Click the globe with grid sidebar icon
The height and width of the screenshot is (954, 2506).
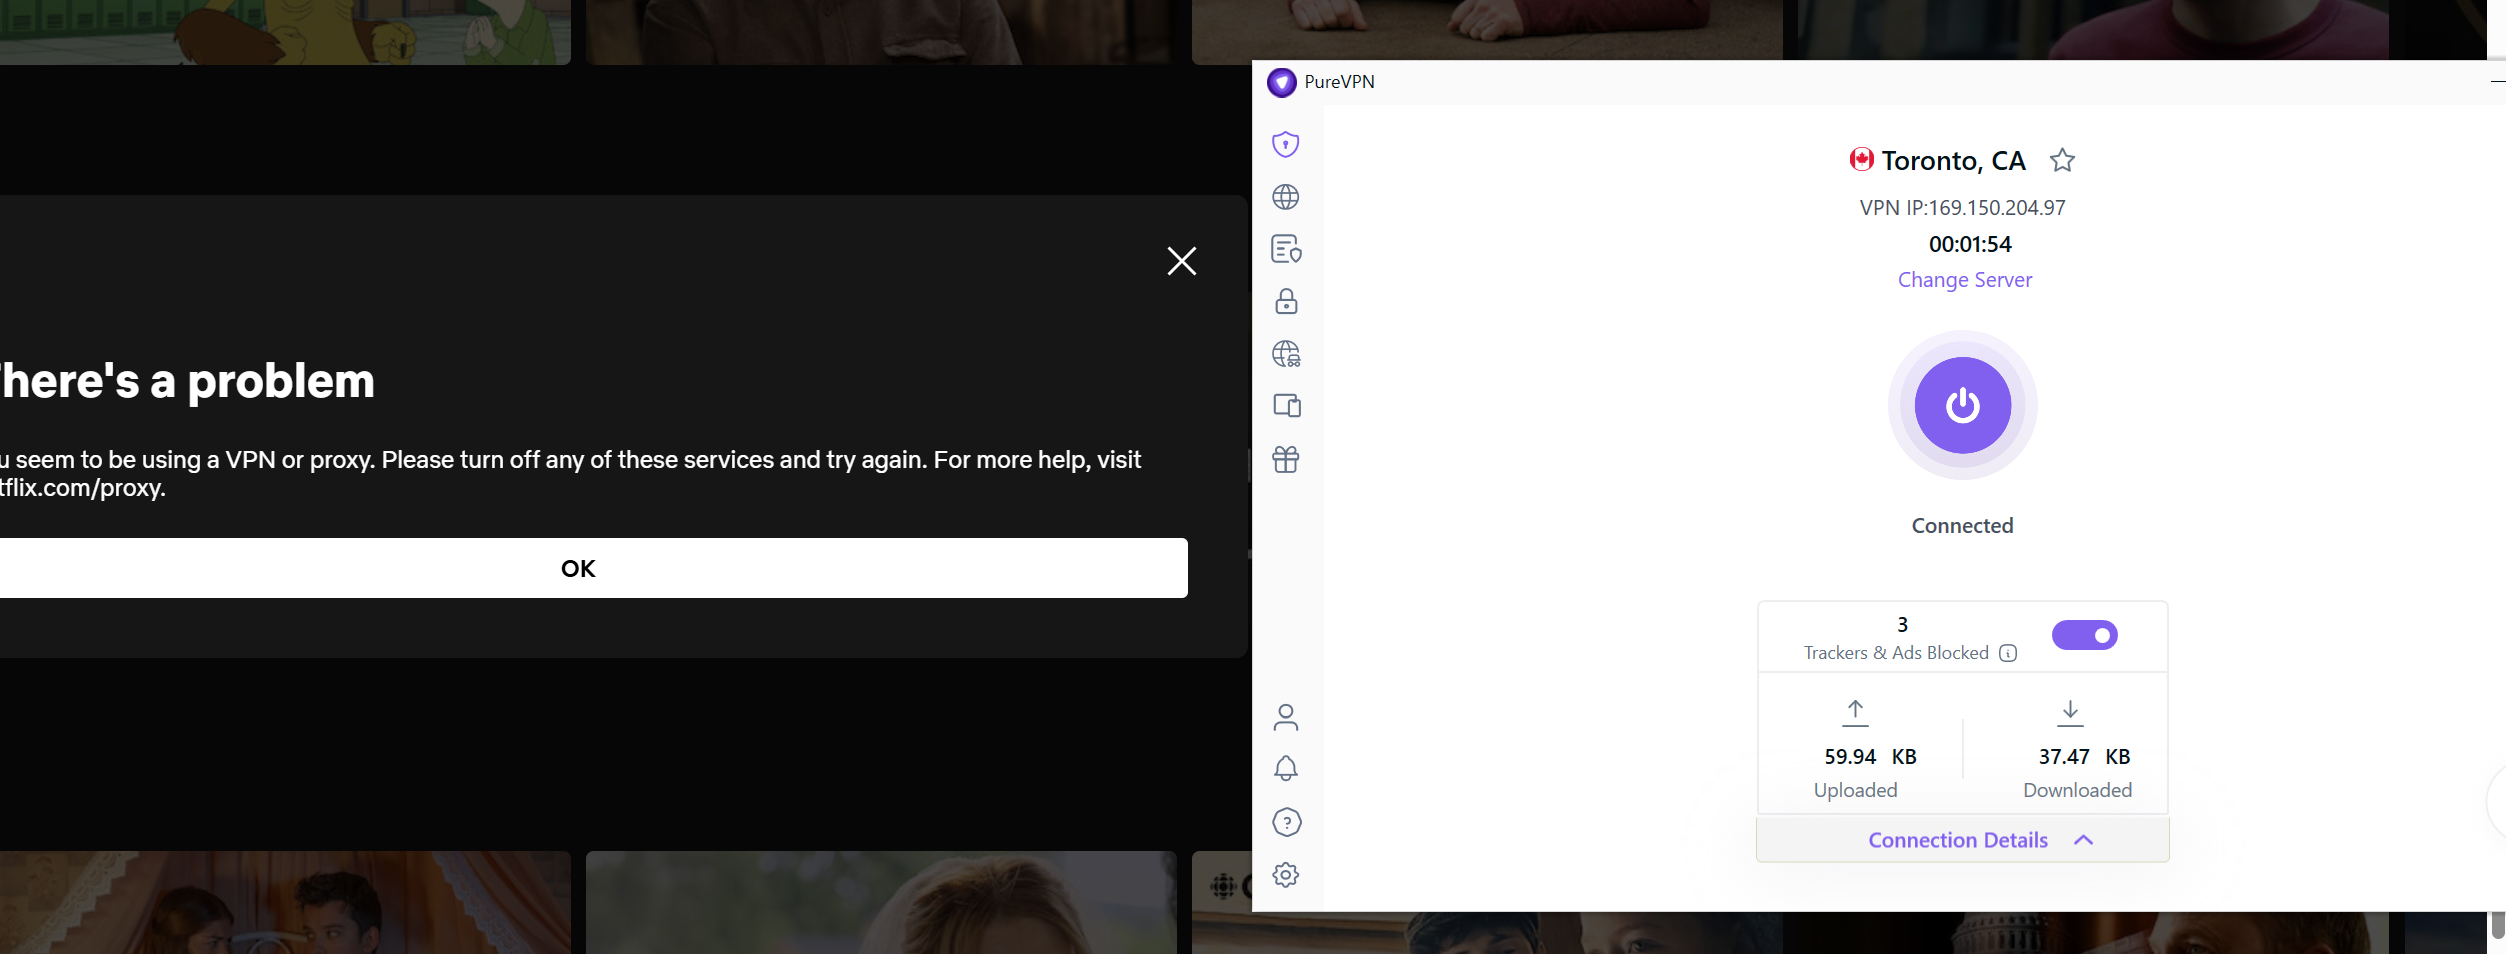[1286, 354]
